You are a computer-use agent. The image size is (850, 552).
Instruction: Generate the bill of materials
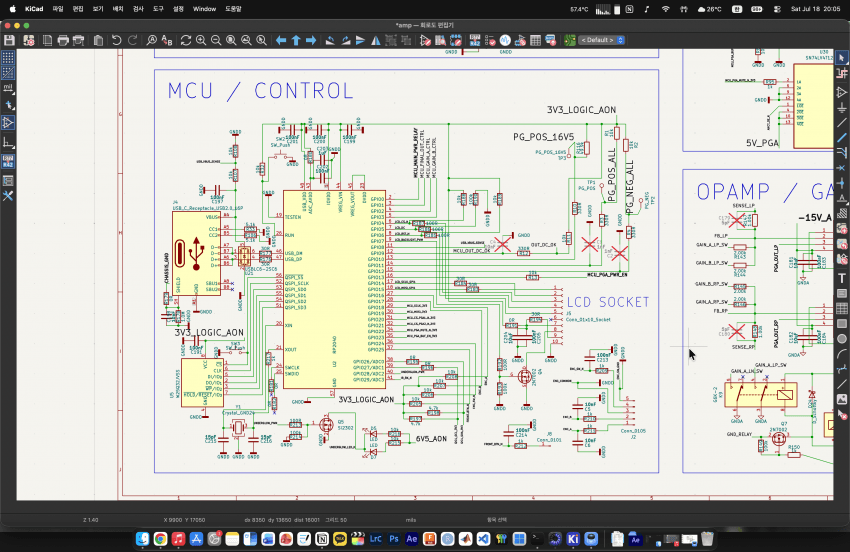pyautogui.click(x=551, y=40)
